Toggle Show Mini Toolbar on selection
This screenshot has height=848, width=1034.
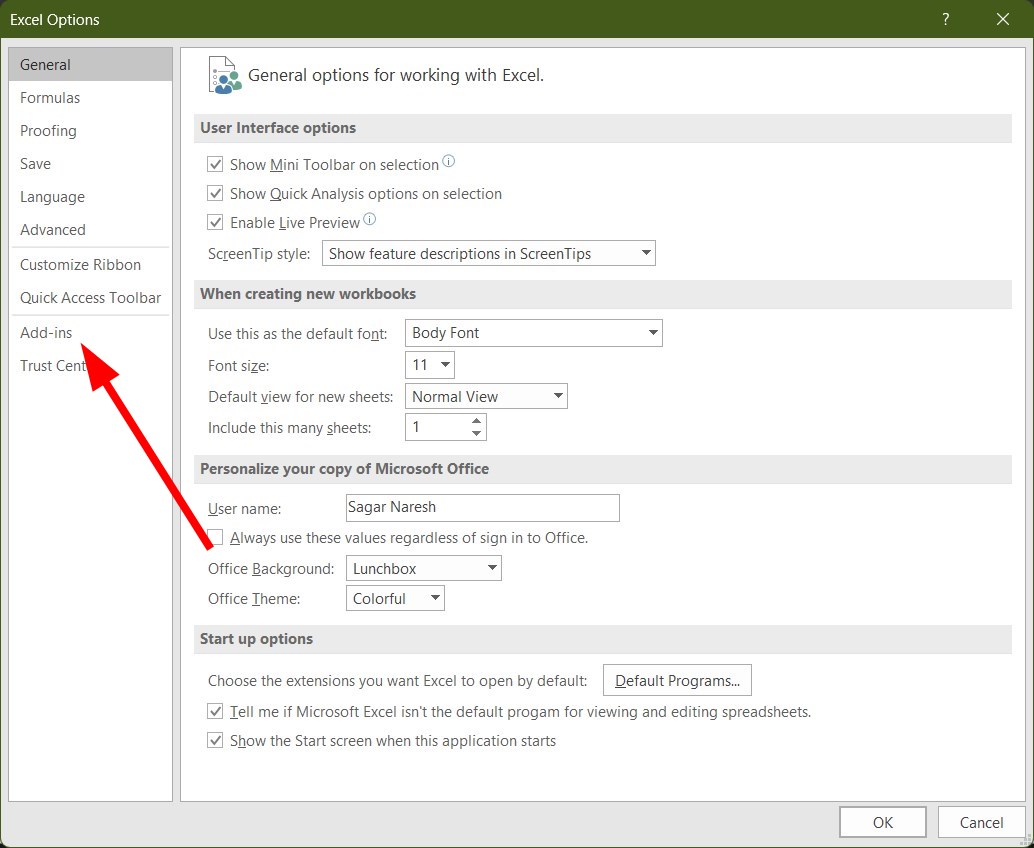(215, 164)
